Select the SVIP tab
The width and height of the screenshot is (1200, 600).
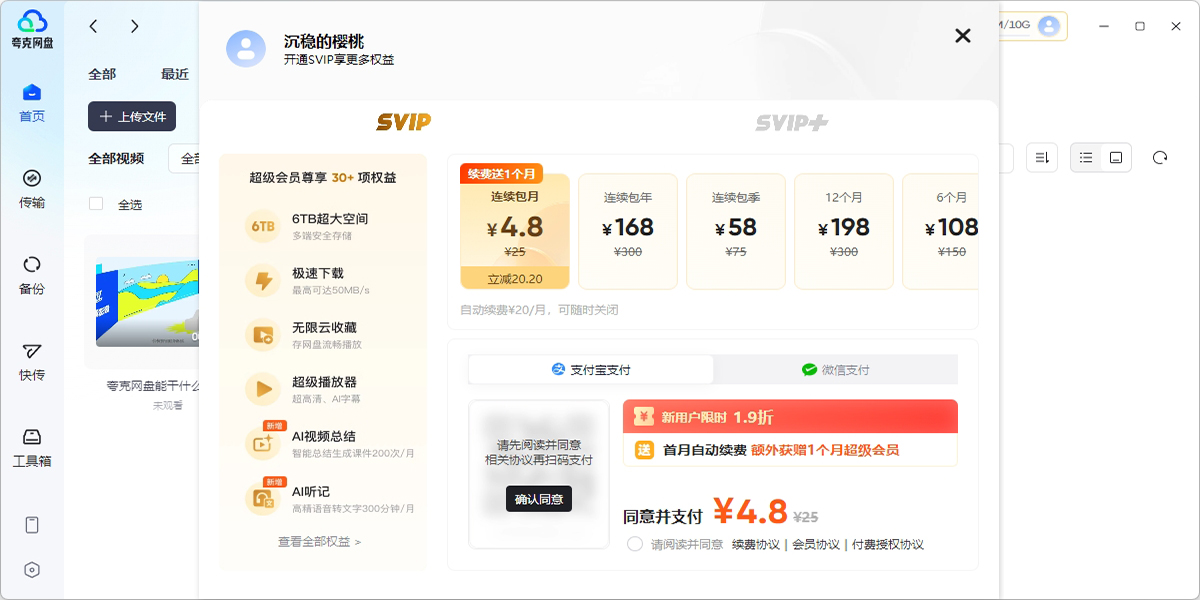click(404, 122)
